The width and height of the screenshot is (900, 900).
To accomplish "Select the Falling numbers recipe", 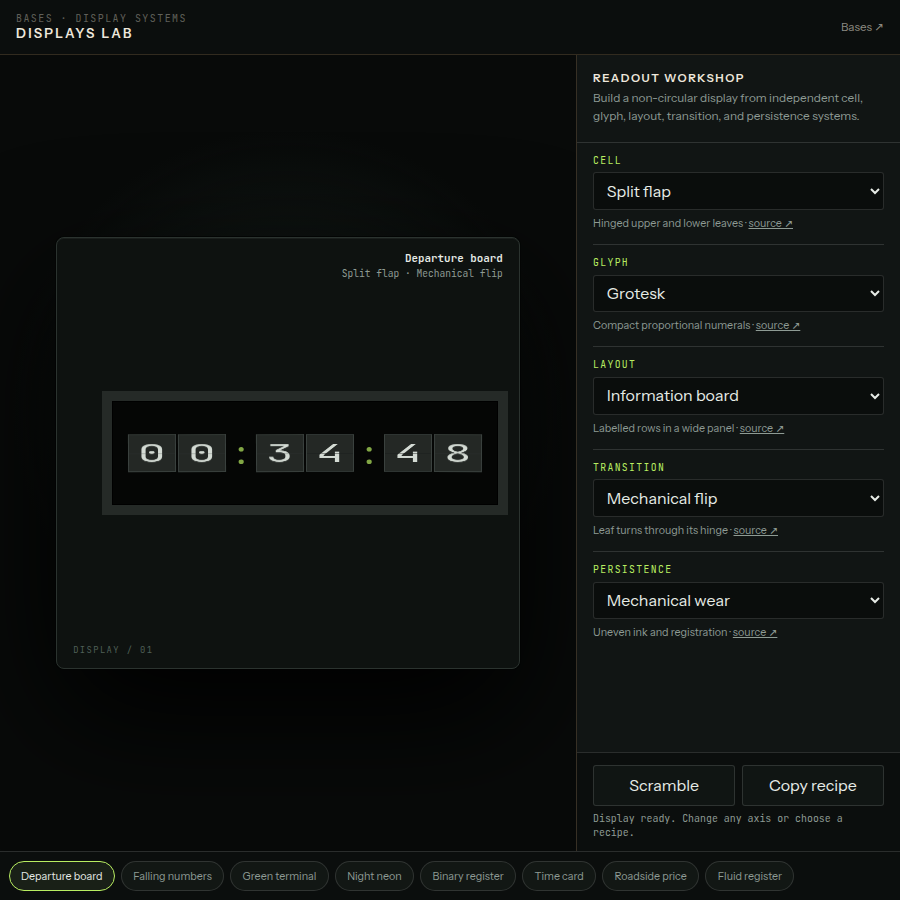I will [172, 876].
